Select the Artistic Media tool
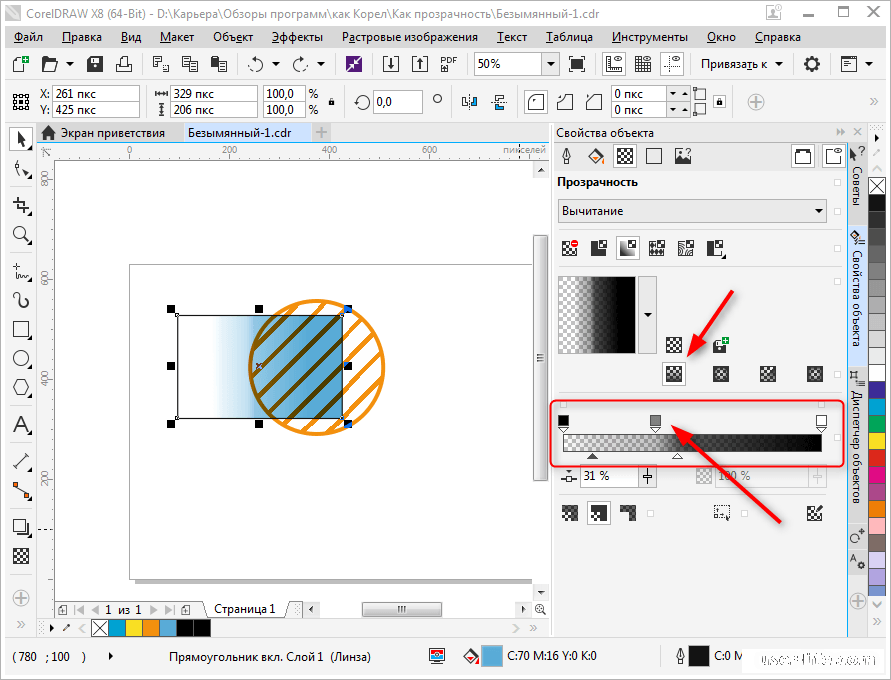This screenshot has height=680, width=891. pyautogui.click(x=22, y=300)
